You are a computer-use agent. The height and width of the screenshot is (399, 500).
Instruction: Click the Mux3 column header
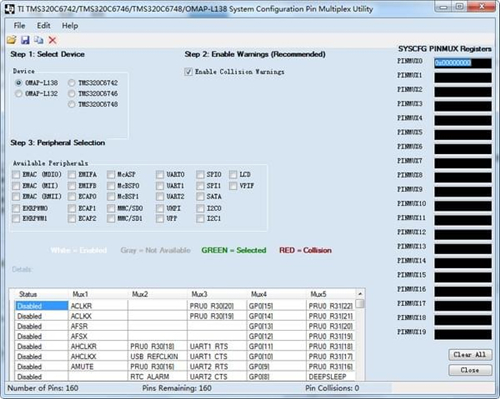pos(217,294)
